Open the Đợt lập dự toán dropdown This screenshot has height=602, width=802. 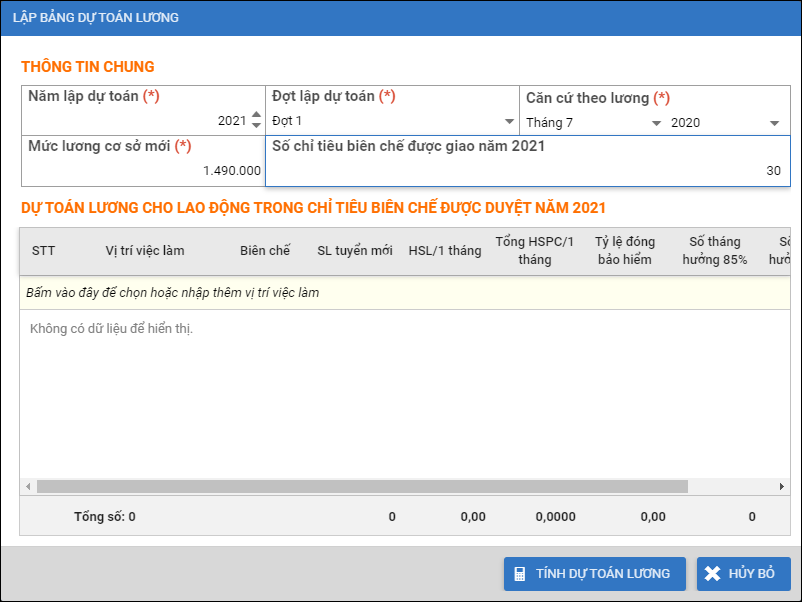point(509,122)
